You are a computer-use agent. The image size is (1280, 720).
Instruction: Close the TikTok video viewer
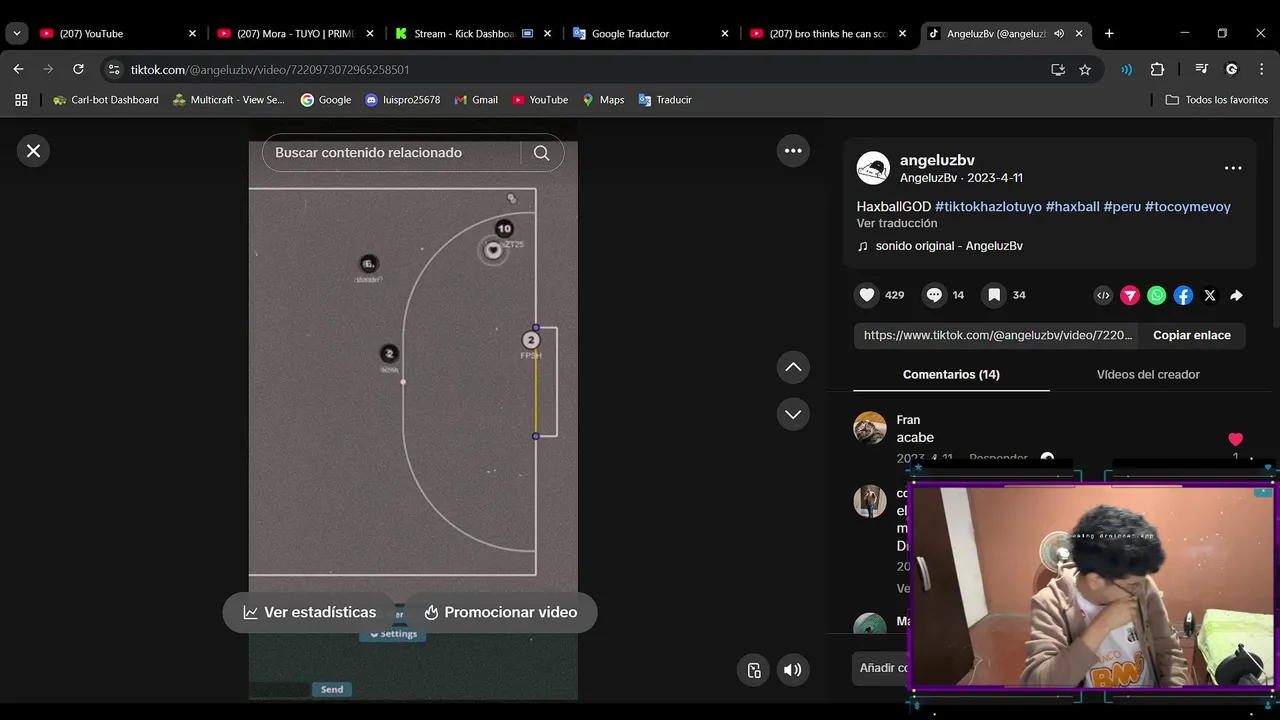tap(33, 151)
